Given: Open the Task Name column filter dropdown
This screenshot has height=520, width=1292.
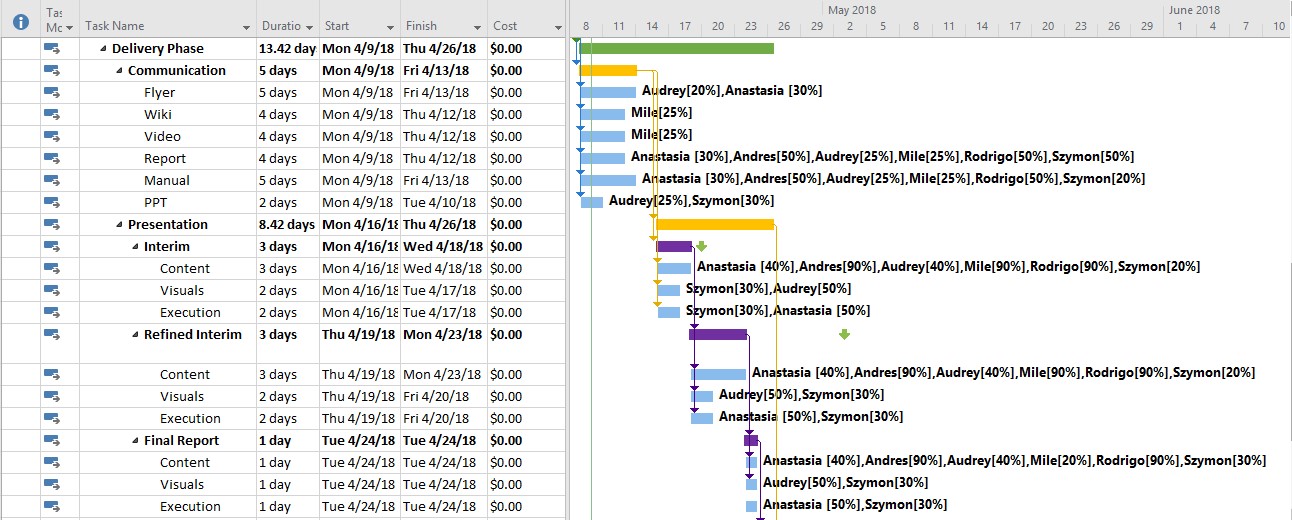Looking at the screenshot, I should click(x=247, y=27).
